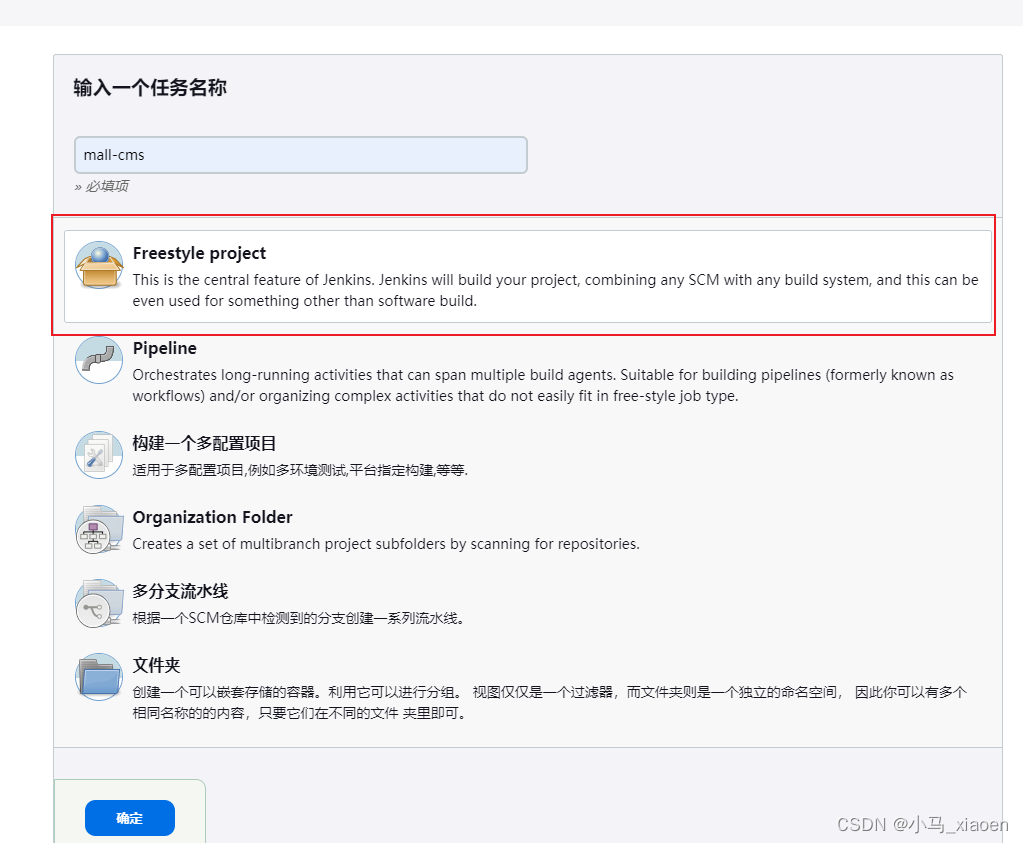Click the Pipeline pipe icon

point(99,360)
